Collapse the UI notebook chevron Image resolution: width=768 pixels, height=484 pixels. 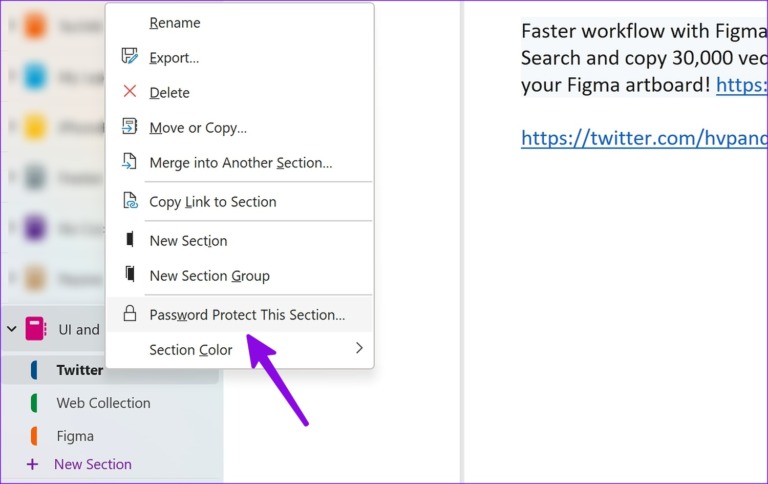pyautogui.click(x=12, y=329)
